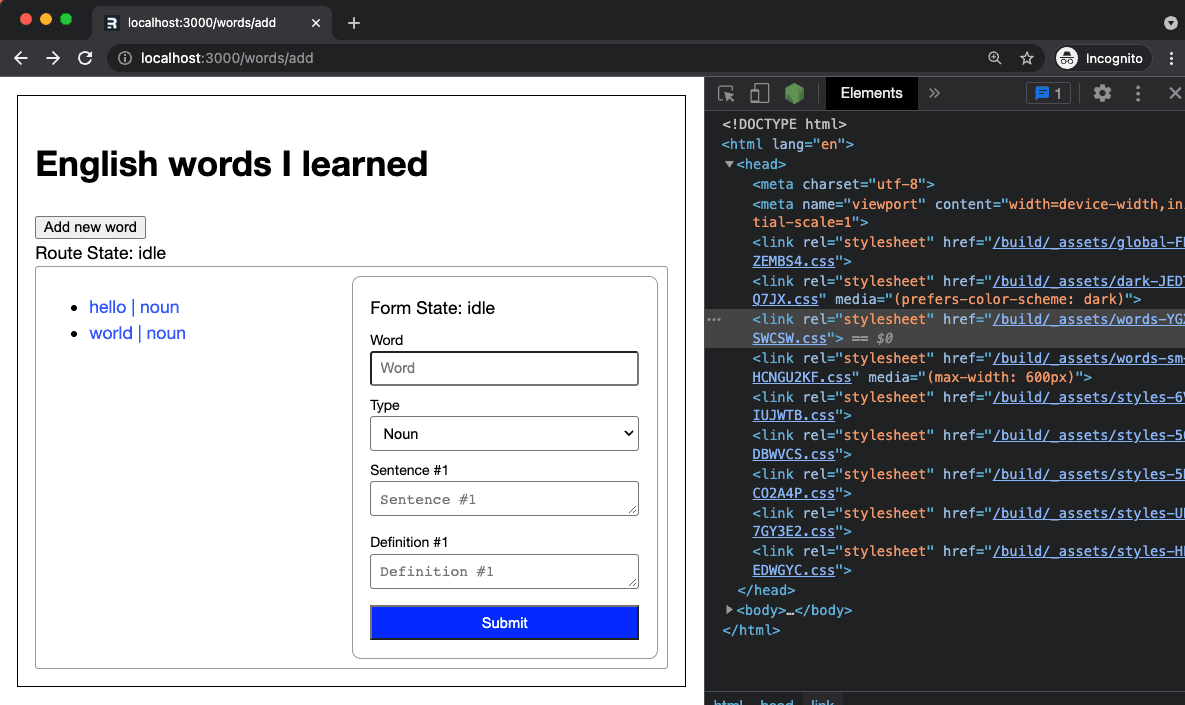Select the inspect element tool in DevTools
Screen dimensions: 1185x705
point(725,92)
